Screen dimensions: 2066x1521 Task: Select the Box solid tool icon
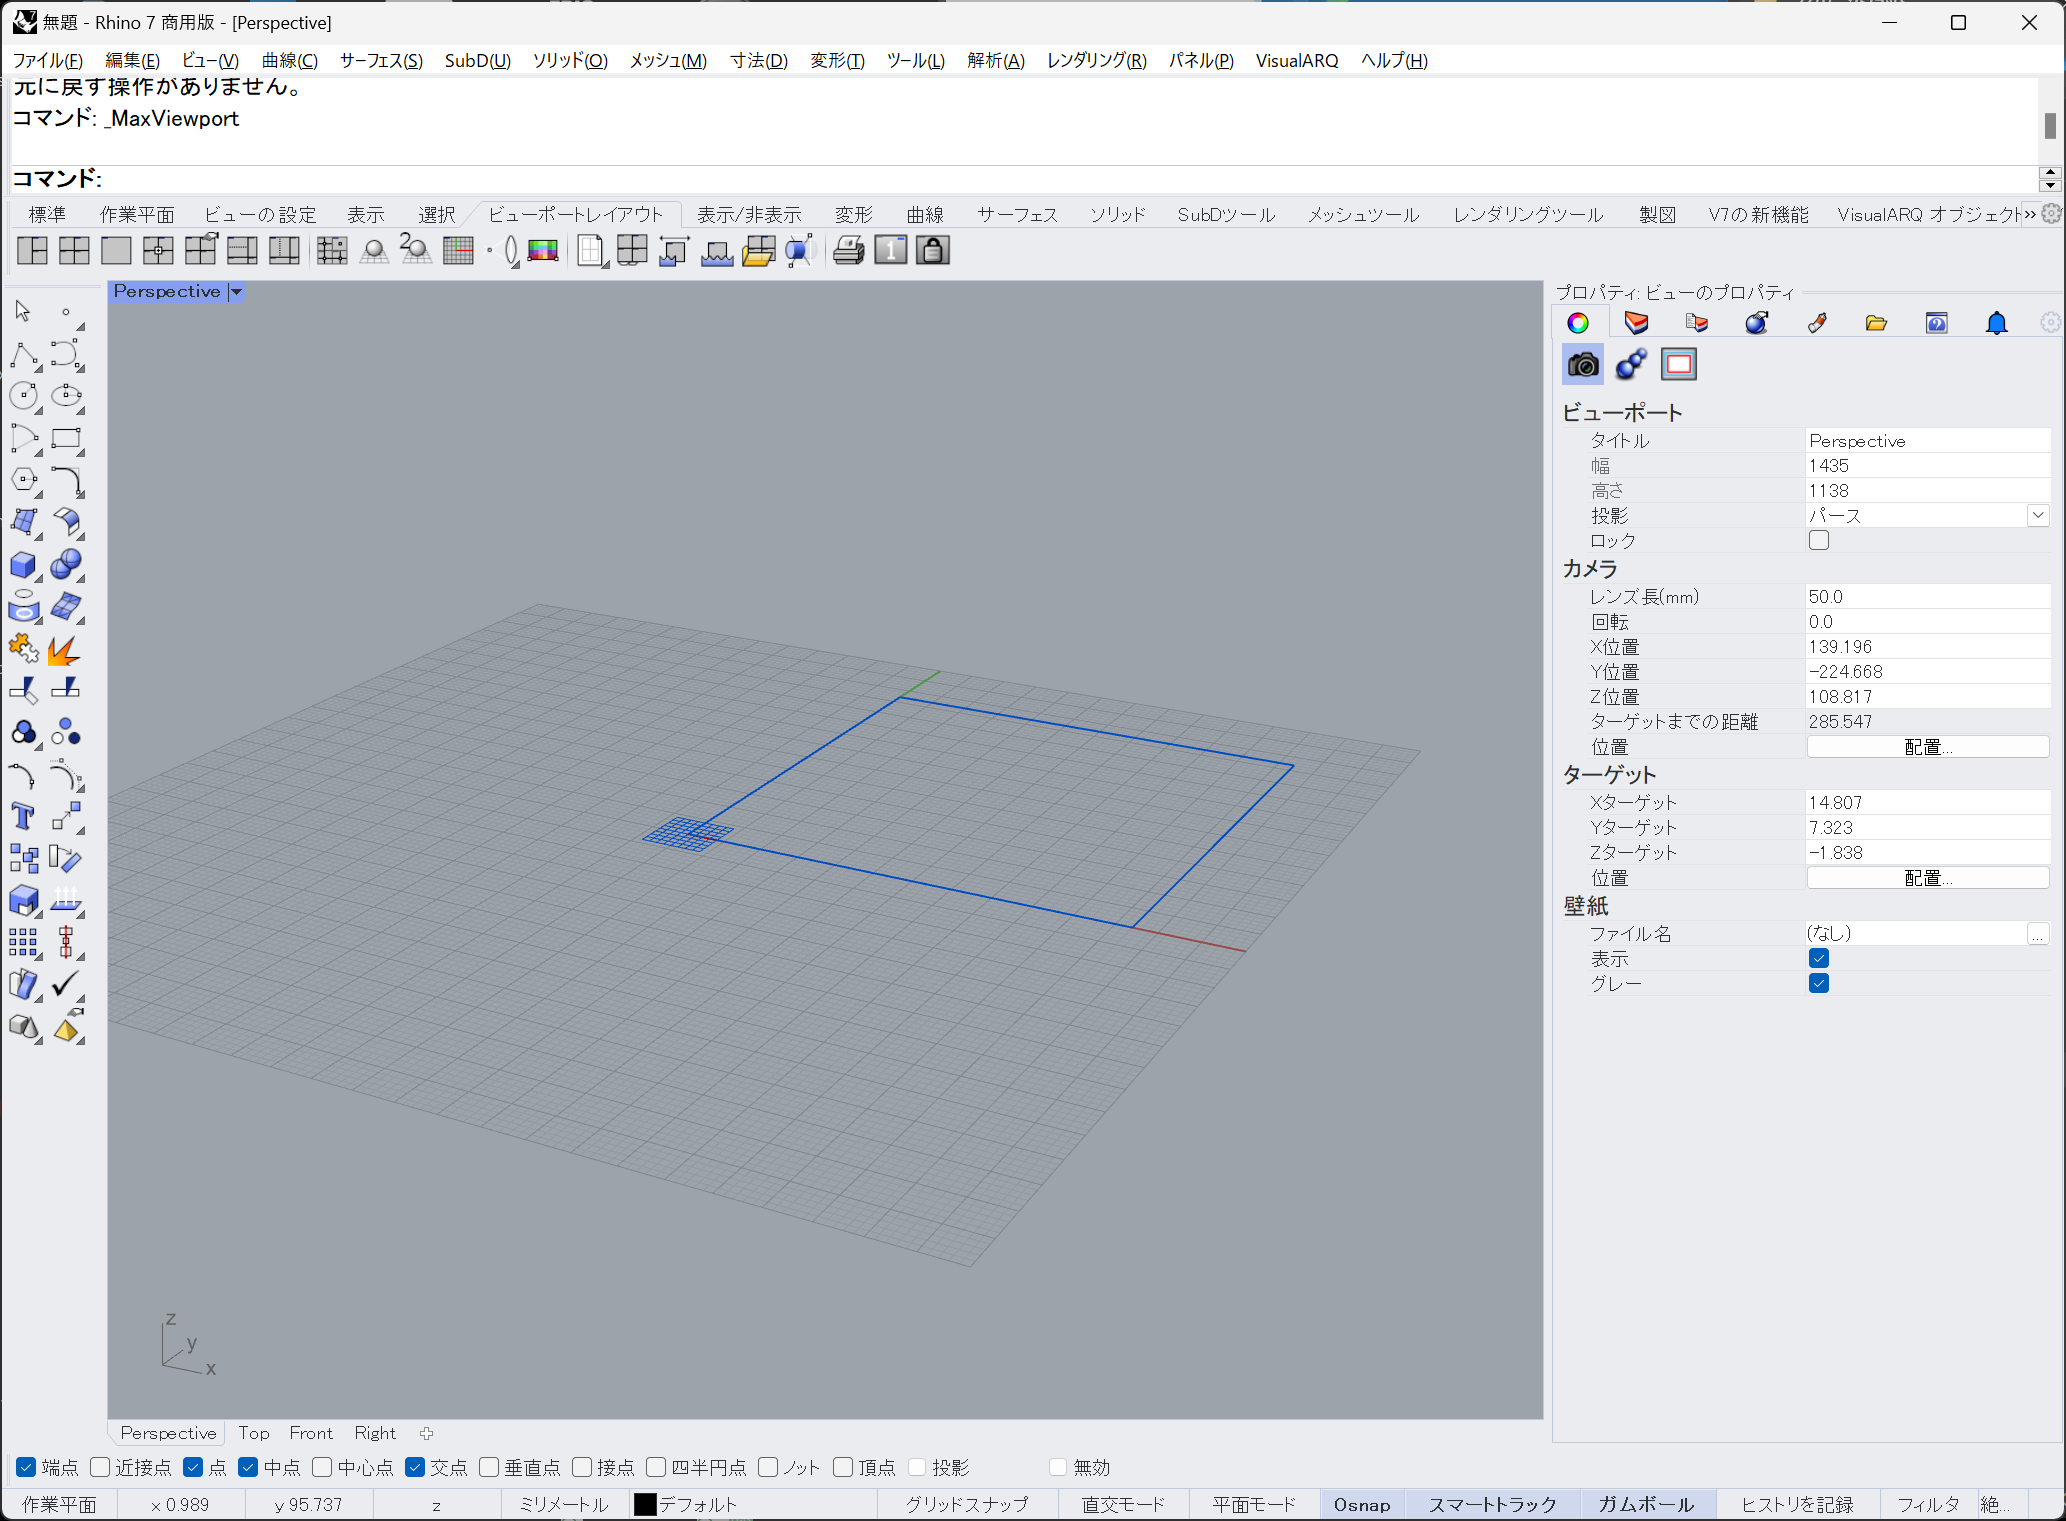(x=23, y=565)
